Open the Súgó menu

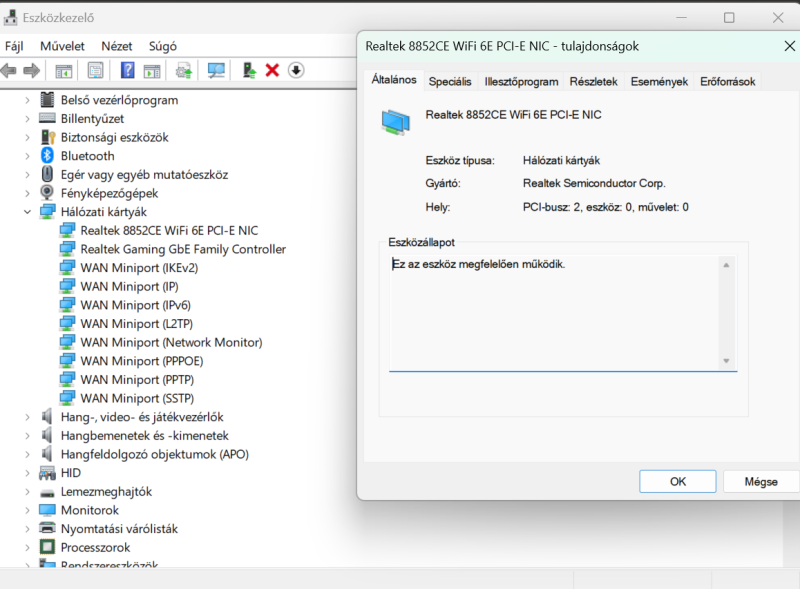[x=163, y=46]
